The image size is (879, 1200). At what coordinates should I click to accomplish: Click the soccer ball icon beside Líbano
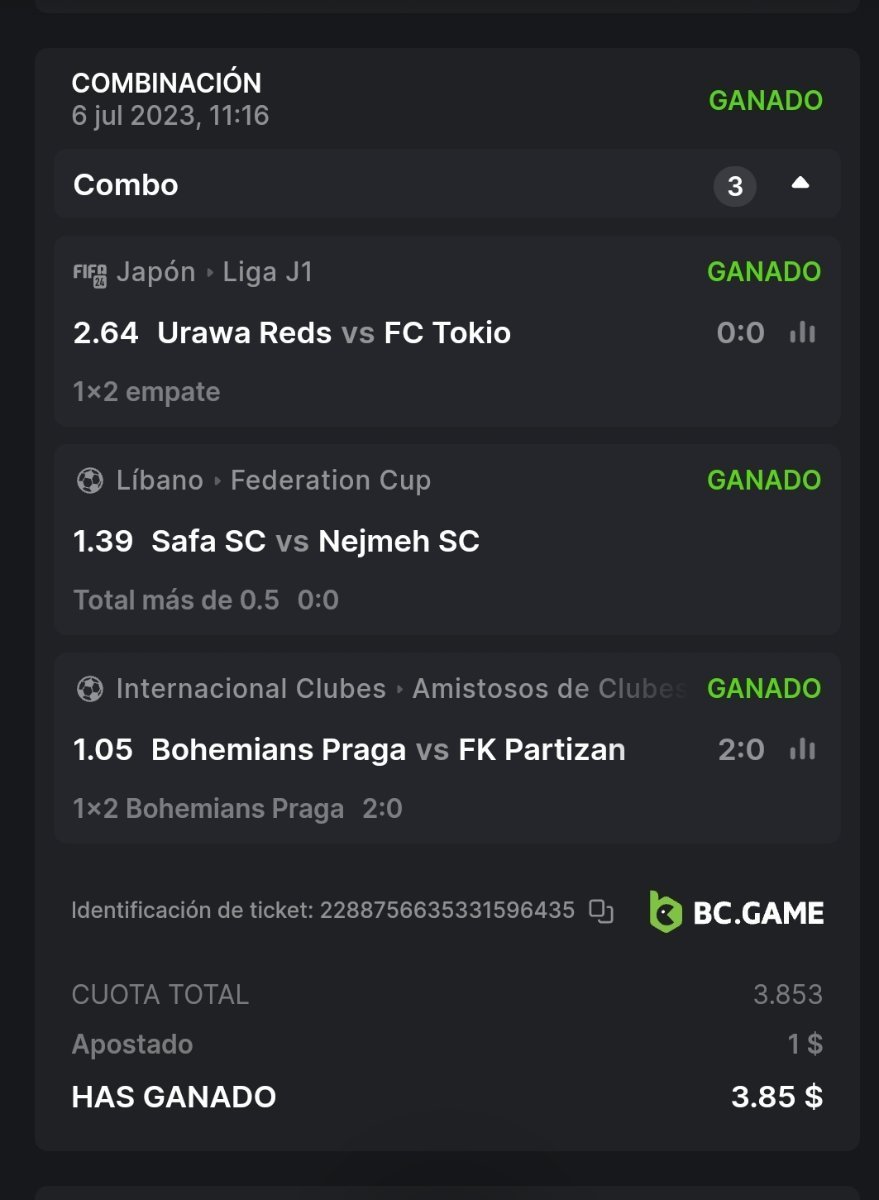(x=90, y=481)
